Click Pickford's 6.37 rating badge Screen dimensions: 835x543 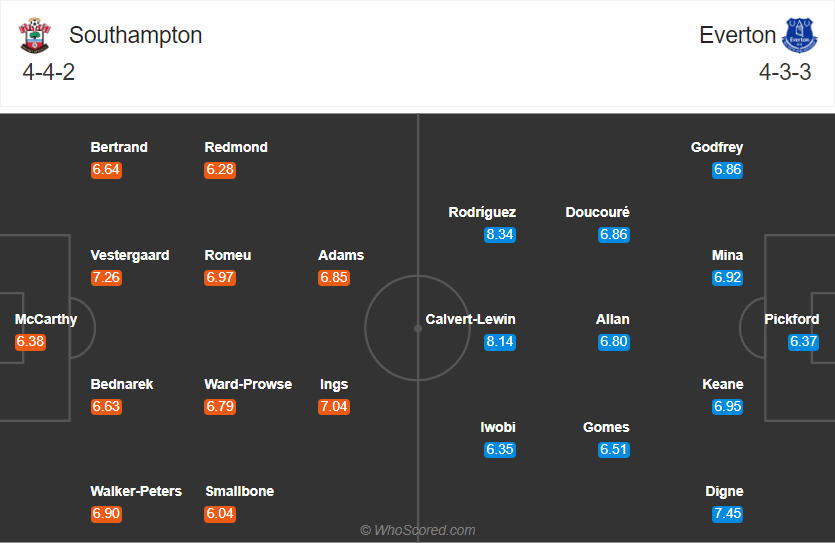pos(804,342)
